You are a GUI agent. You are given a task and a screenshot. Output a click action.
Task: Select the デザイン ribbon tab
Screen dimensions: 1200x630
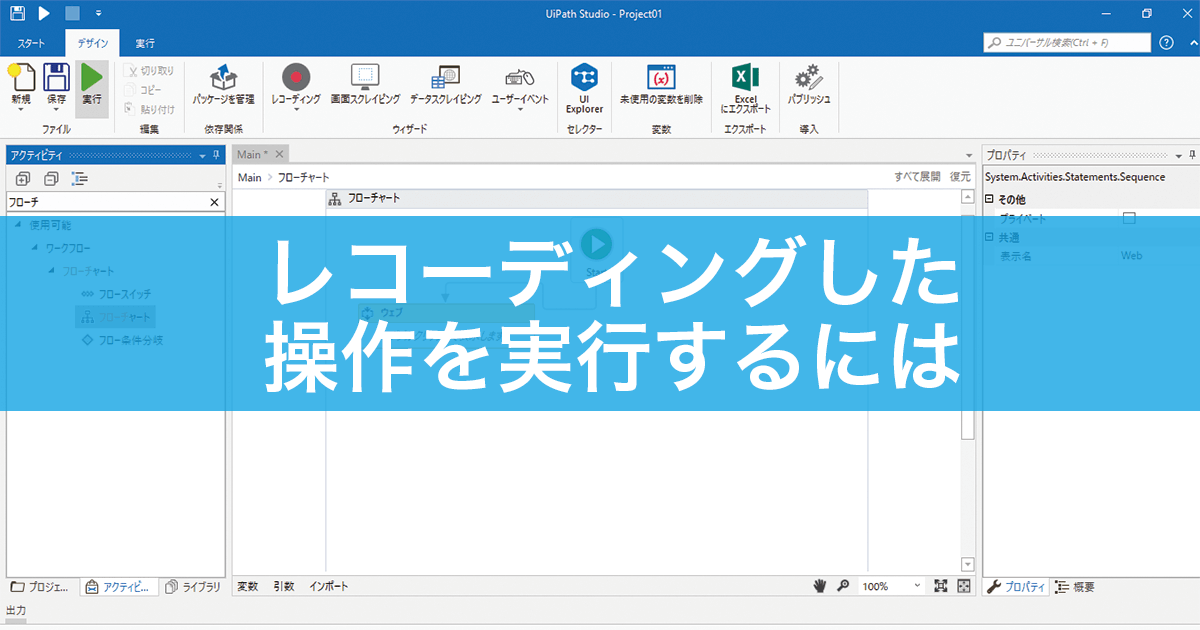click(x=92, y=44)
